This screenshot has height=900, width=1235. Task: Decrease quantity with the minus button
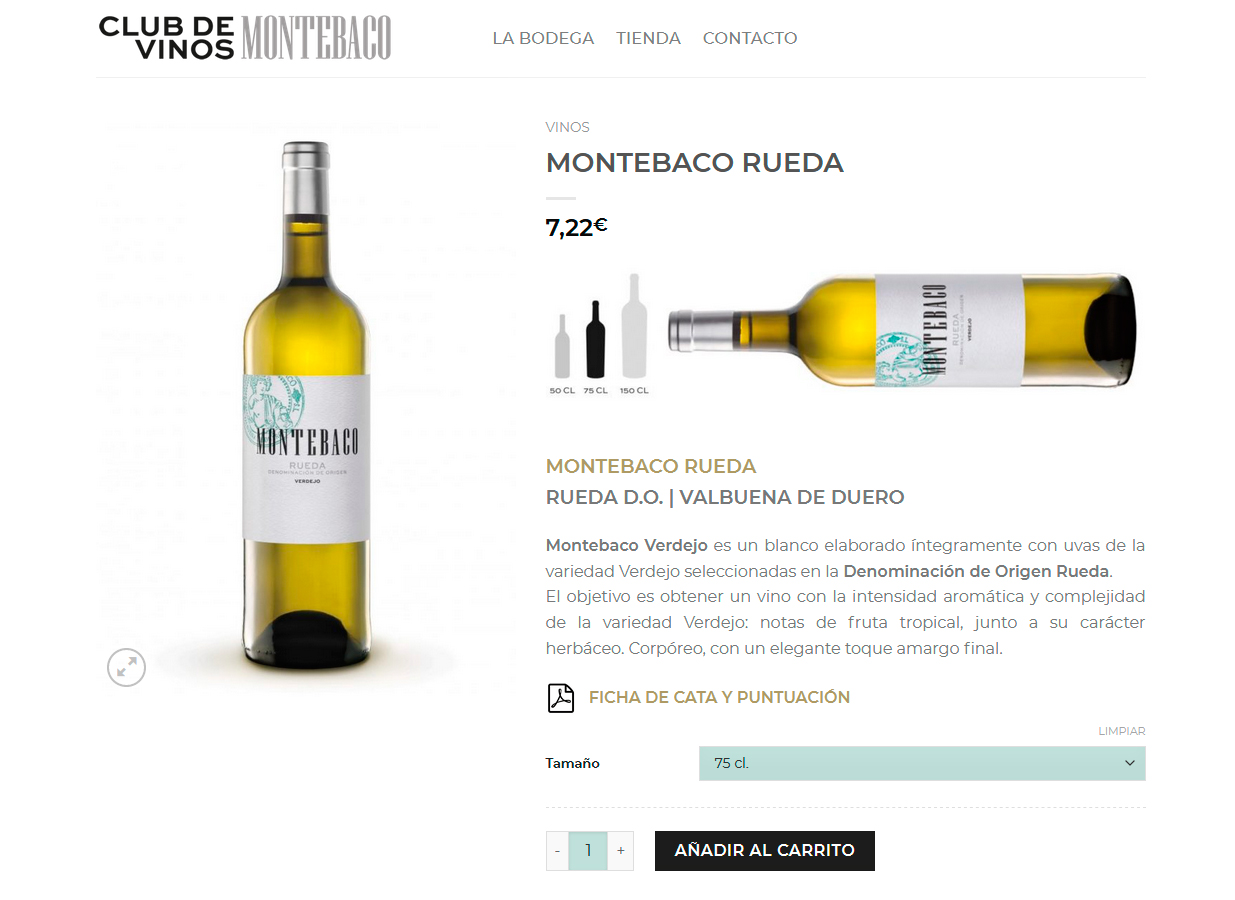click(558, 851)
